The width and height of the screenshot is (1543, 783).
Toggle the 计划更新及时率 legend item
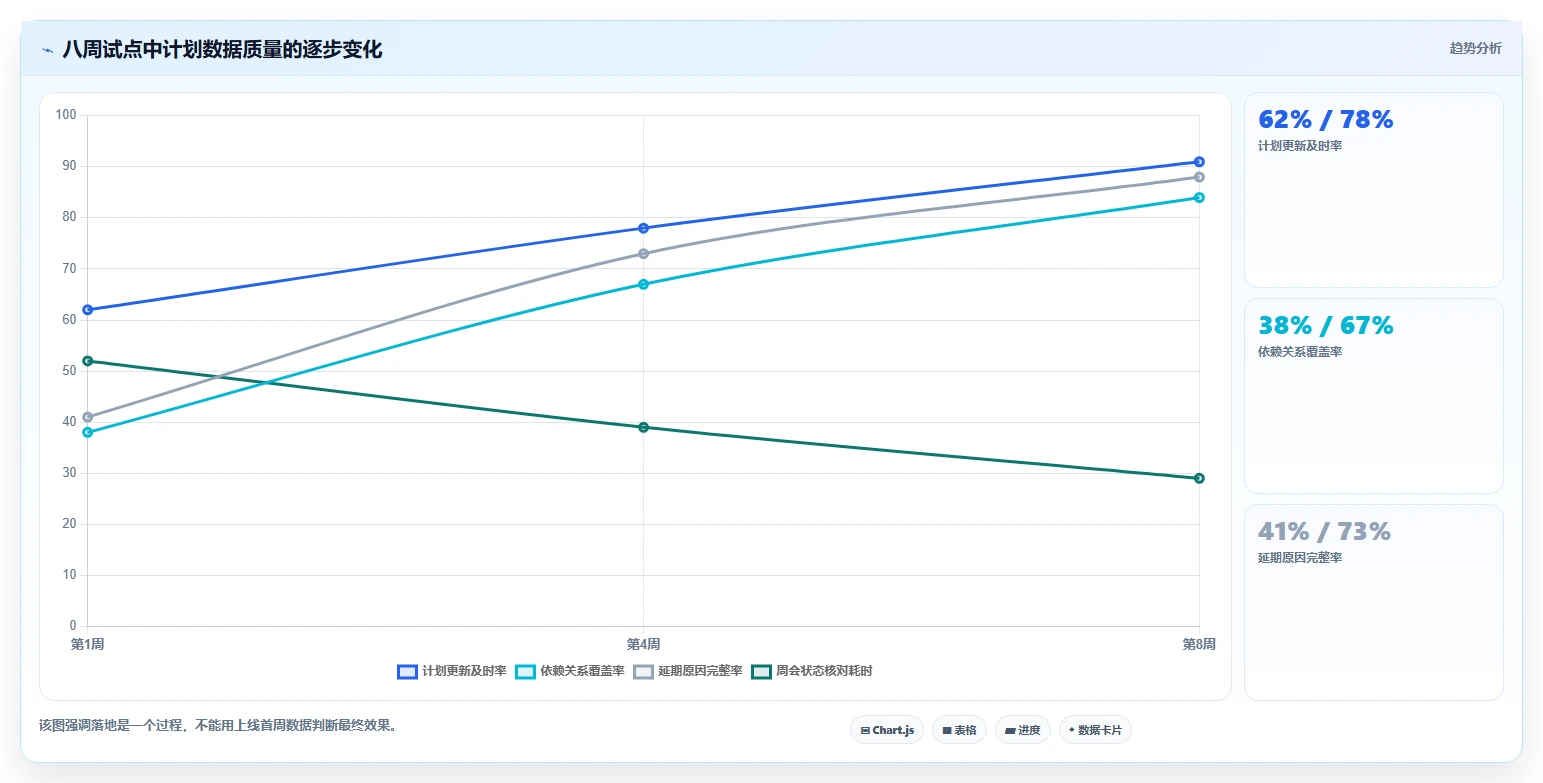tap(452, 672)
